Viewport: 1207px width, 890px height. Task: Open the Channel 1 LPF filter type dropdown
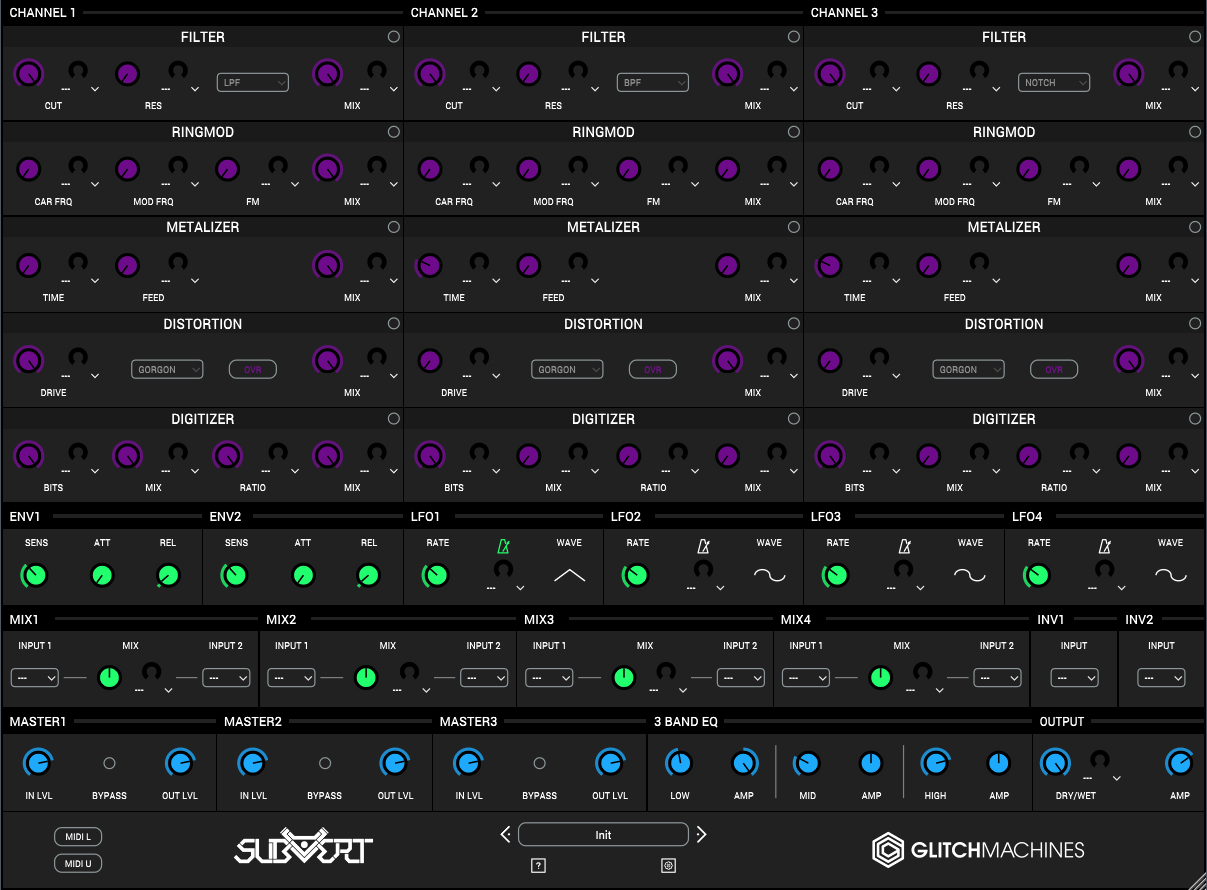click(253, 82)
